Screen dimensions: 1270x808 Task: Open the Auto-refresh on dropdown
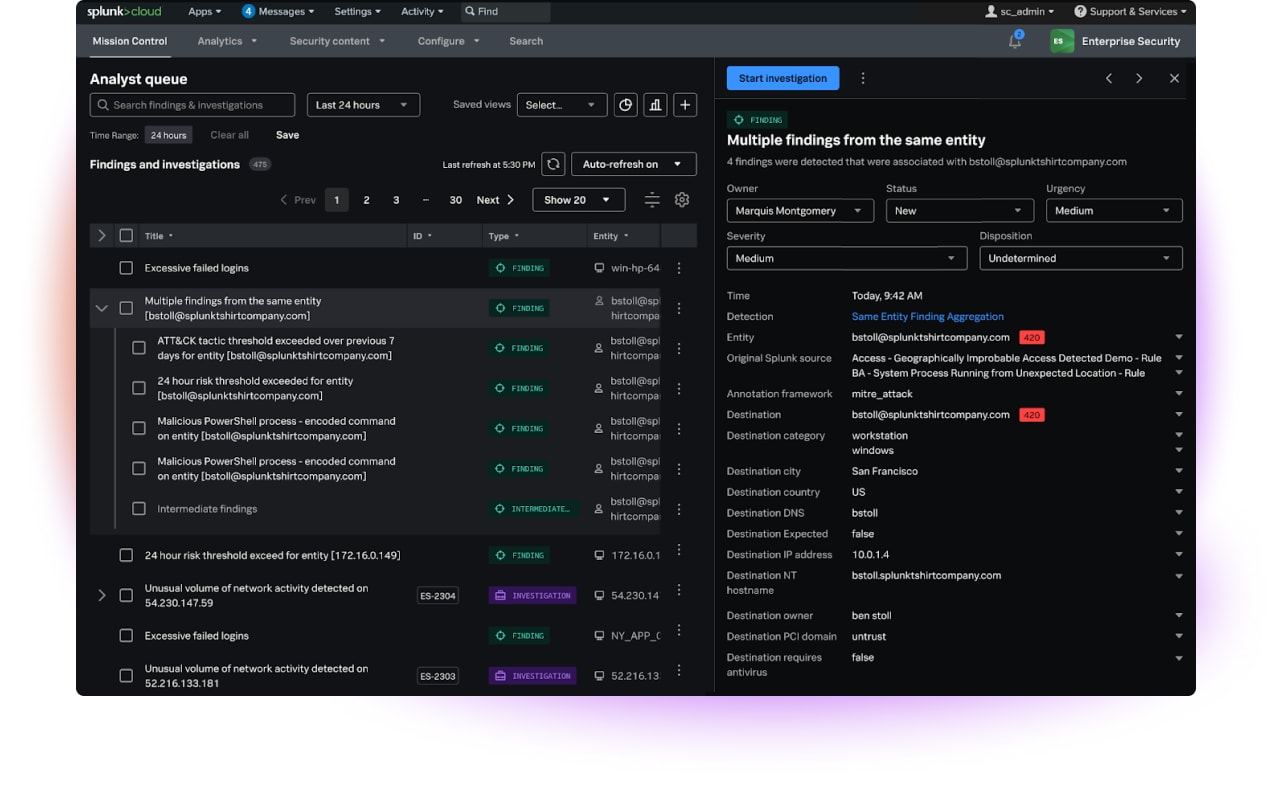pos(634,163)
